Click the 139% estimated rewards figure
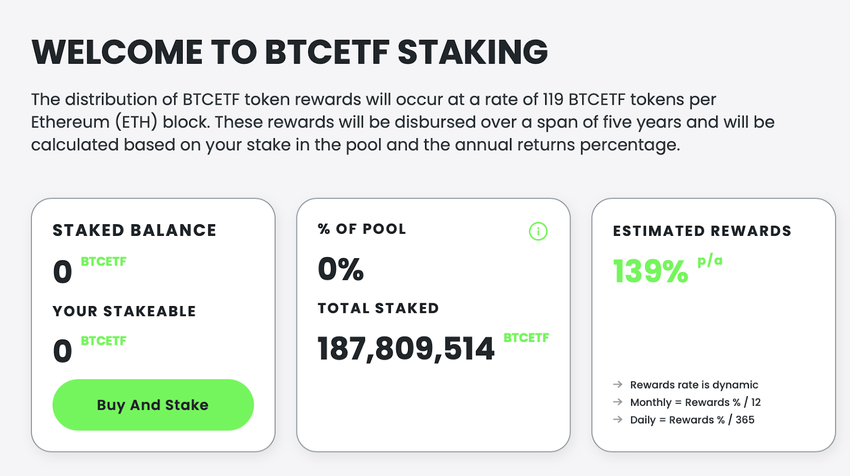The width and height of the screenshot is (850, 476). (650, 270)
